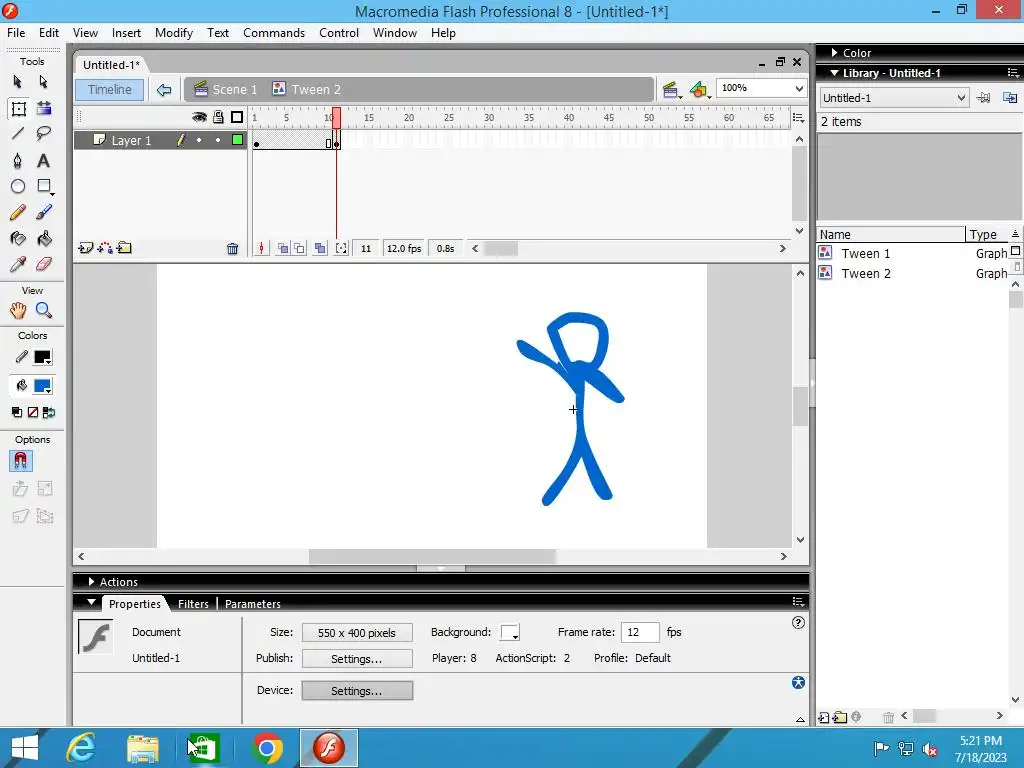Toggle show/hide all layers eye icon
This screenshot has height=768, width=1024.
coord(199,117)
